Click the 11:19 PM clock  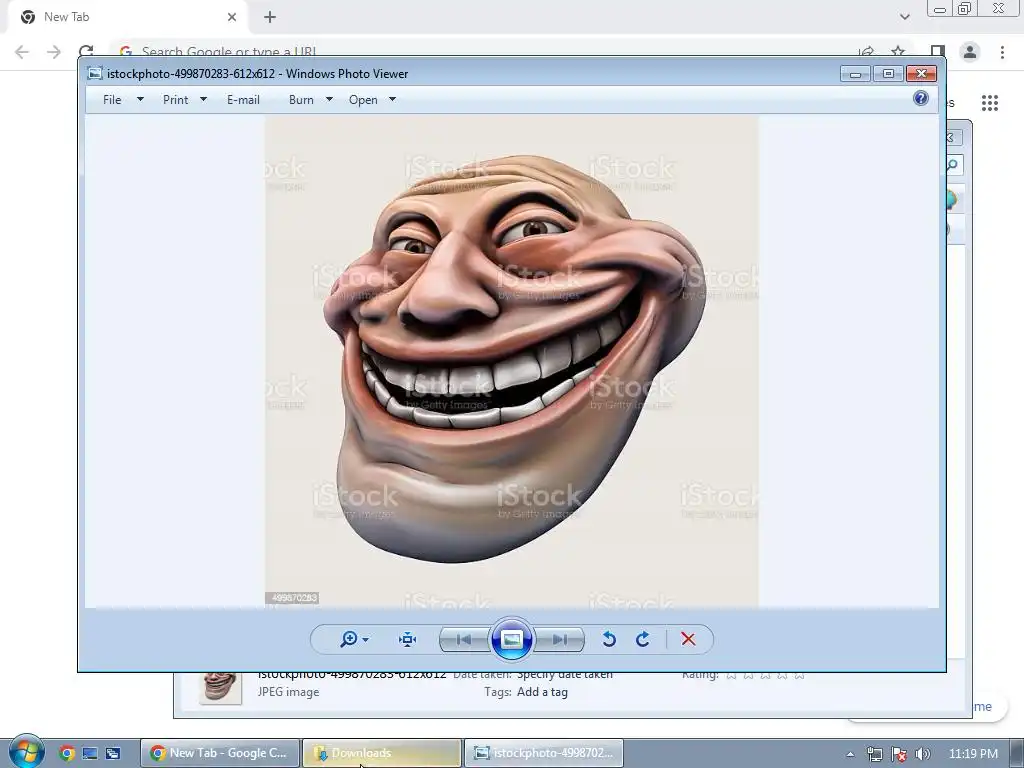coord(973,754)
